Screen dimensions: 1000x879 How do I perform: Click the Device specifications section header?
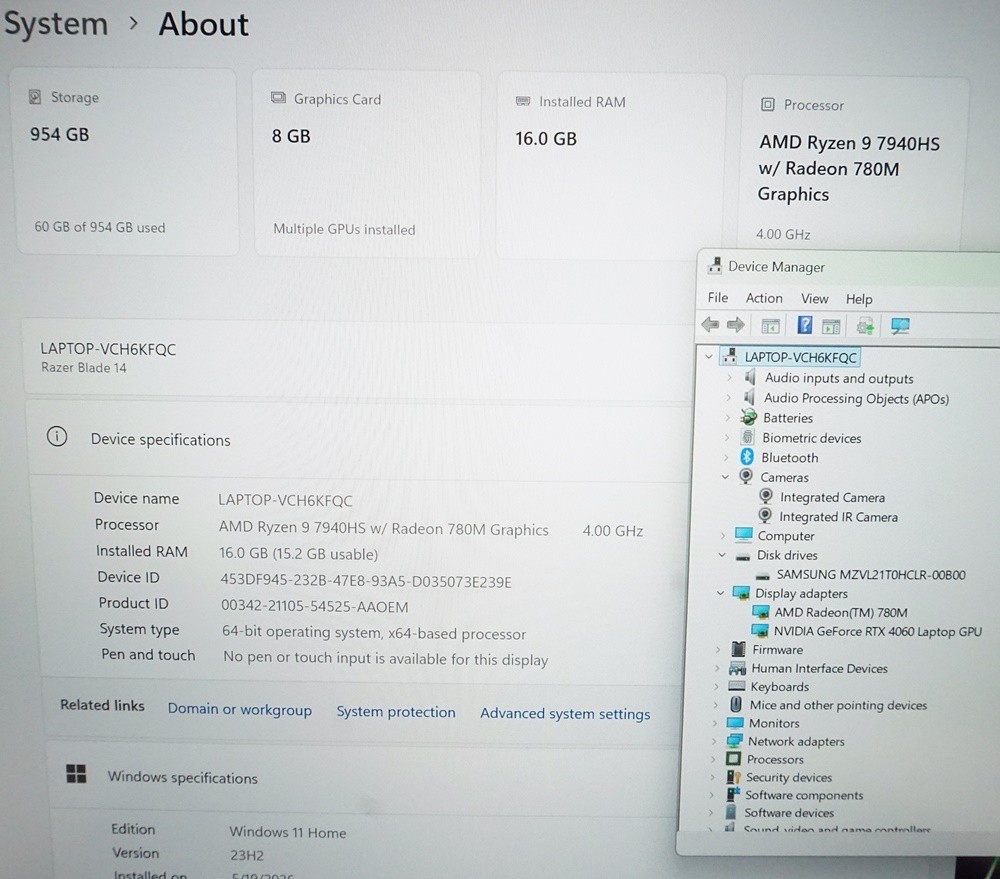coord(360,440)
